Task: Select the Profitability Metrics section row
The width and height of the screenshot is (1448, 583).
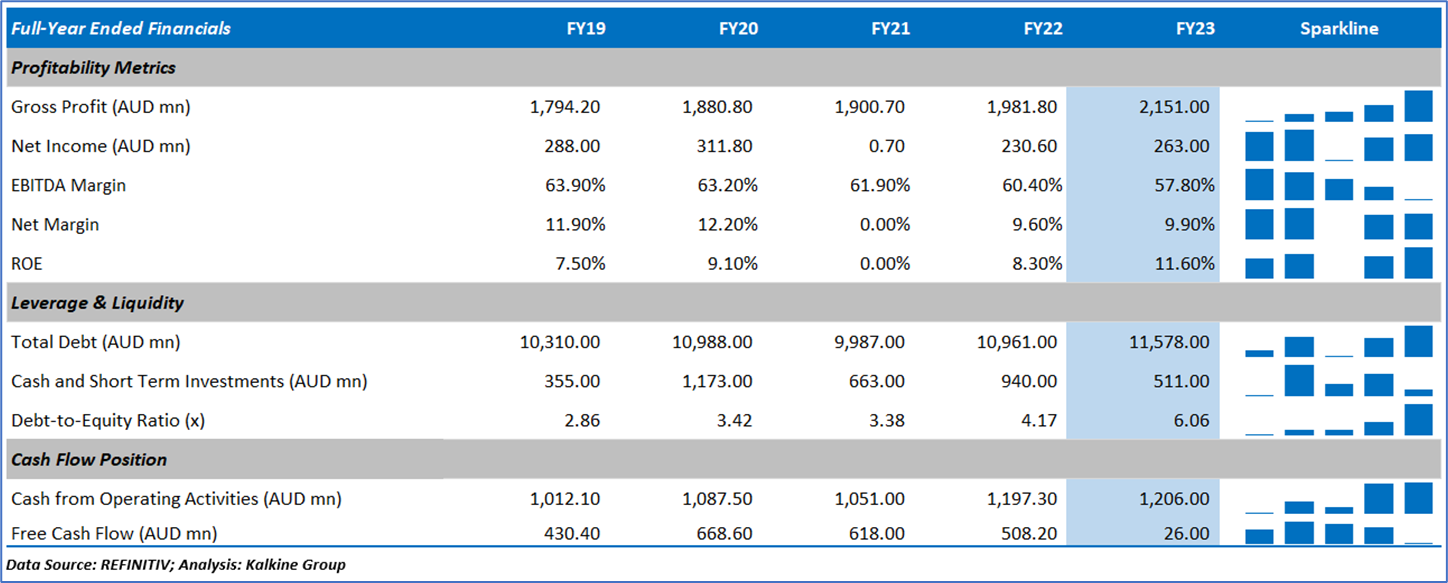Action: [93, 68]
